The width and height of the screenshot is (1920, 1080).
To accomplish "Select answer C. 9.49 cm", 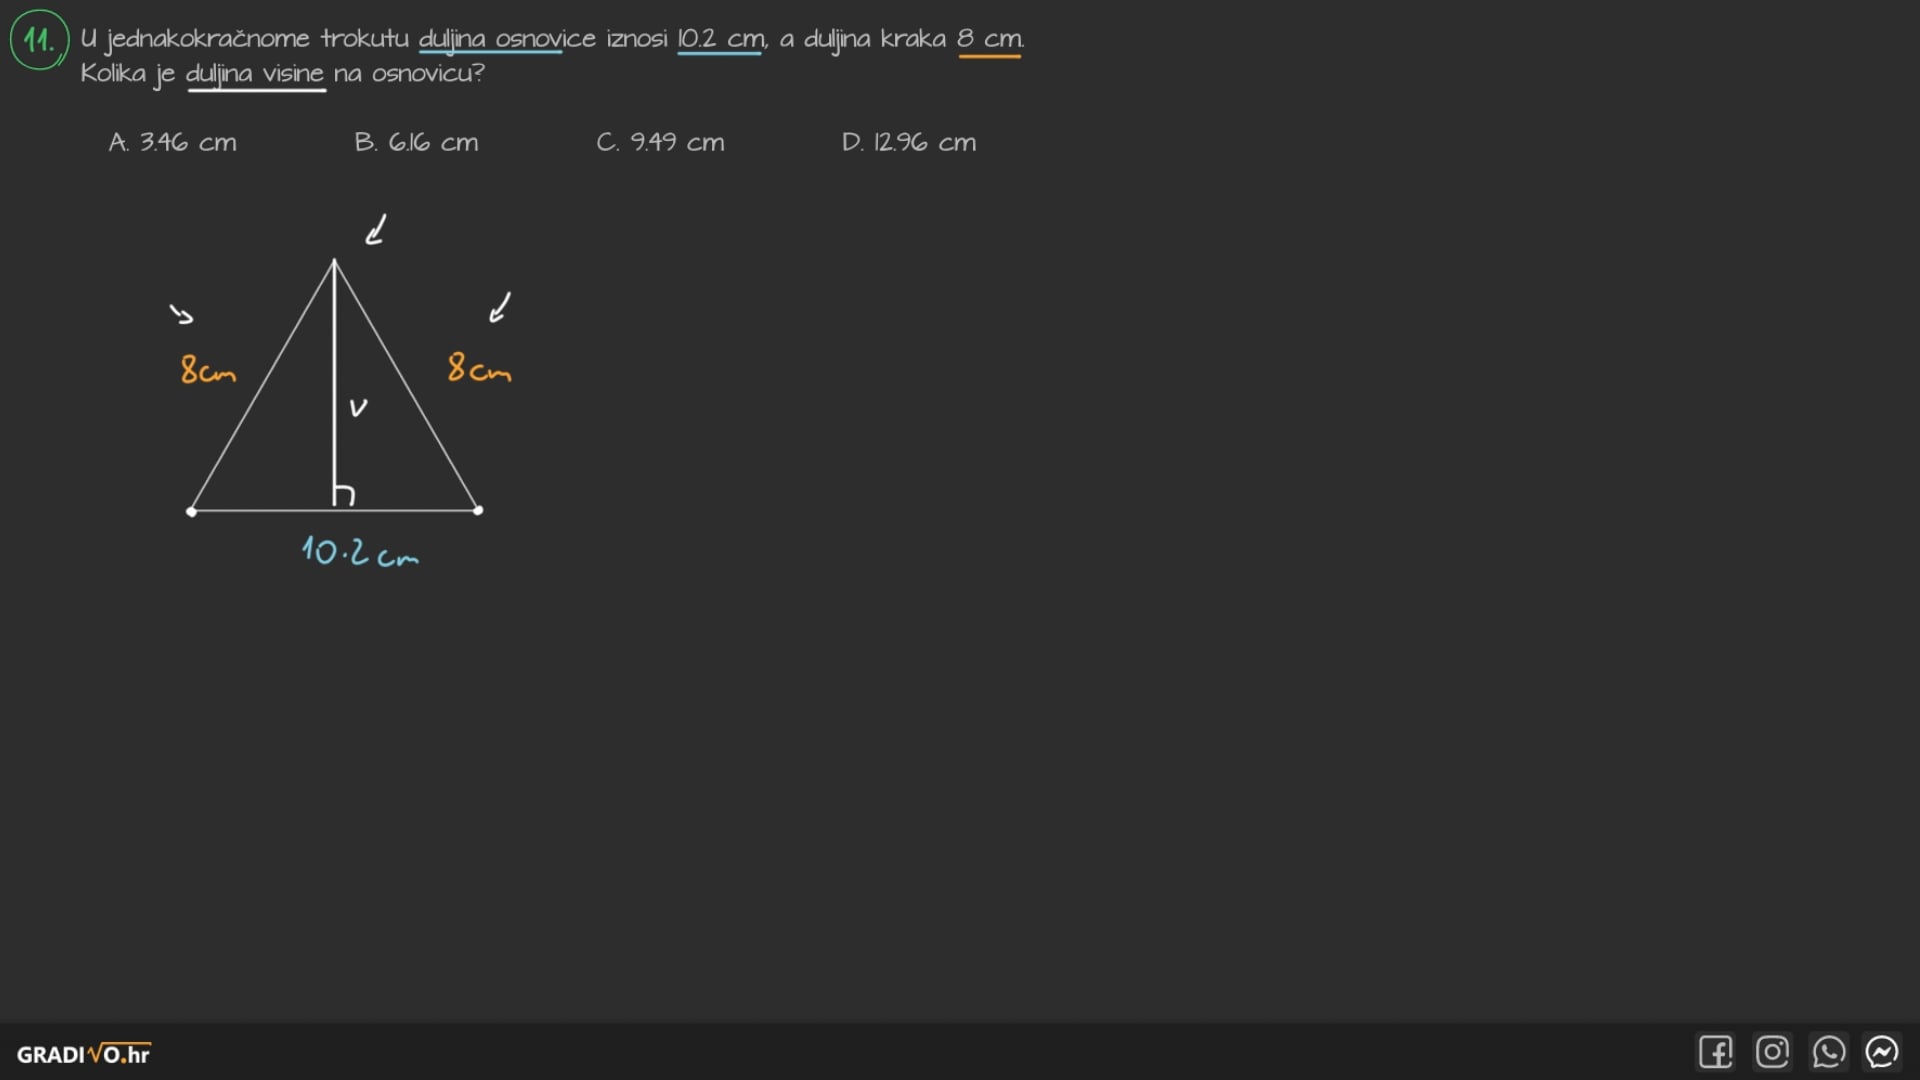I will pos(660,142).
